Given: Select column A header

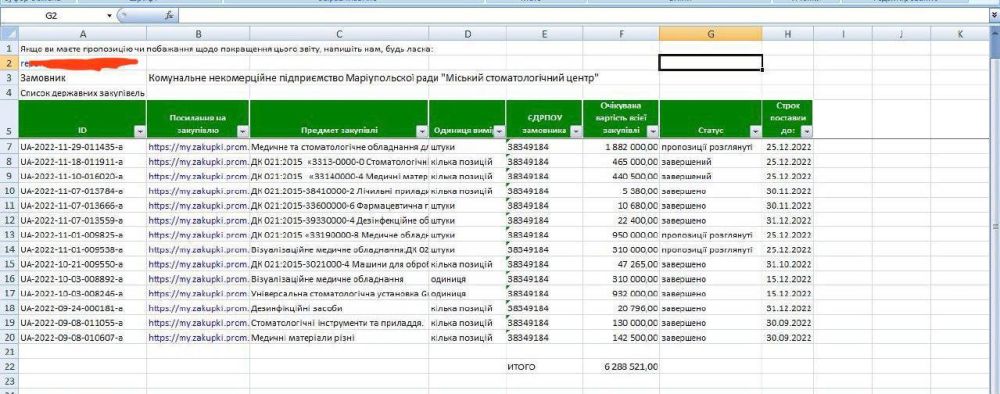Looking at the screenshot, I should [x=82, y=34].
